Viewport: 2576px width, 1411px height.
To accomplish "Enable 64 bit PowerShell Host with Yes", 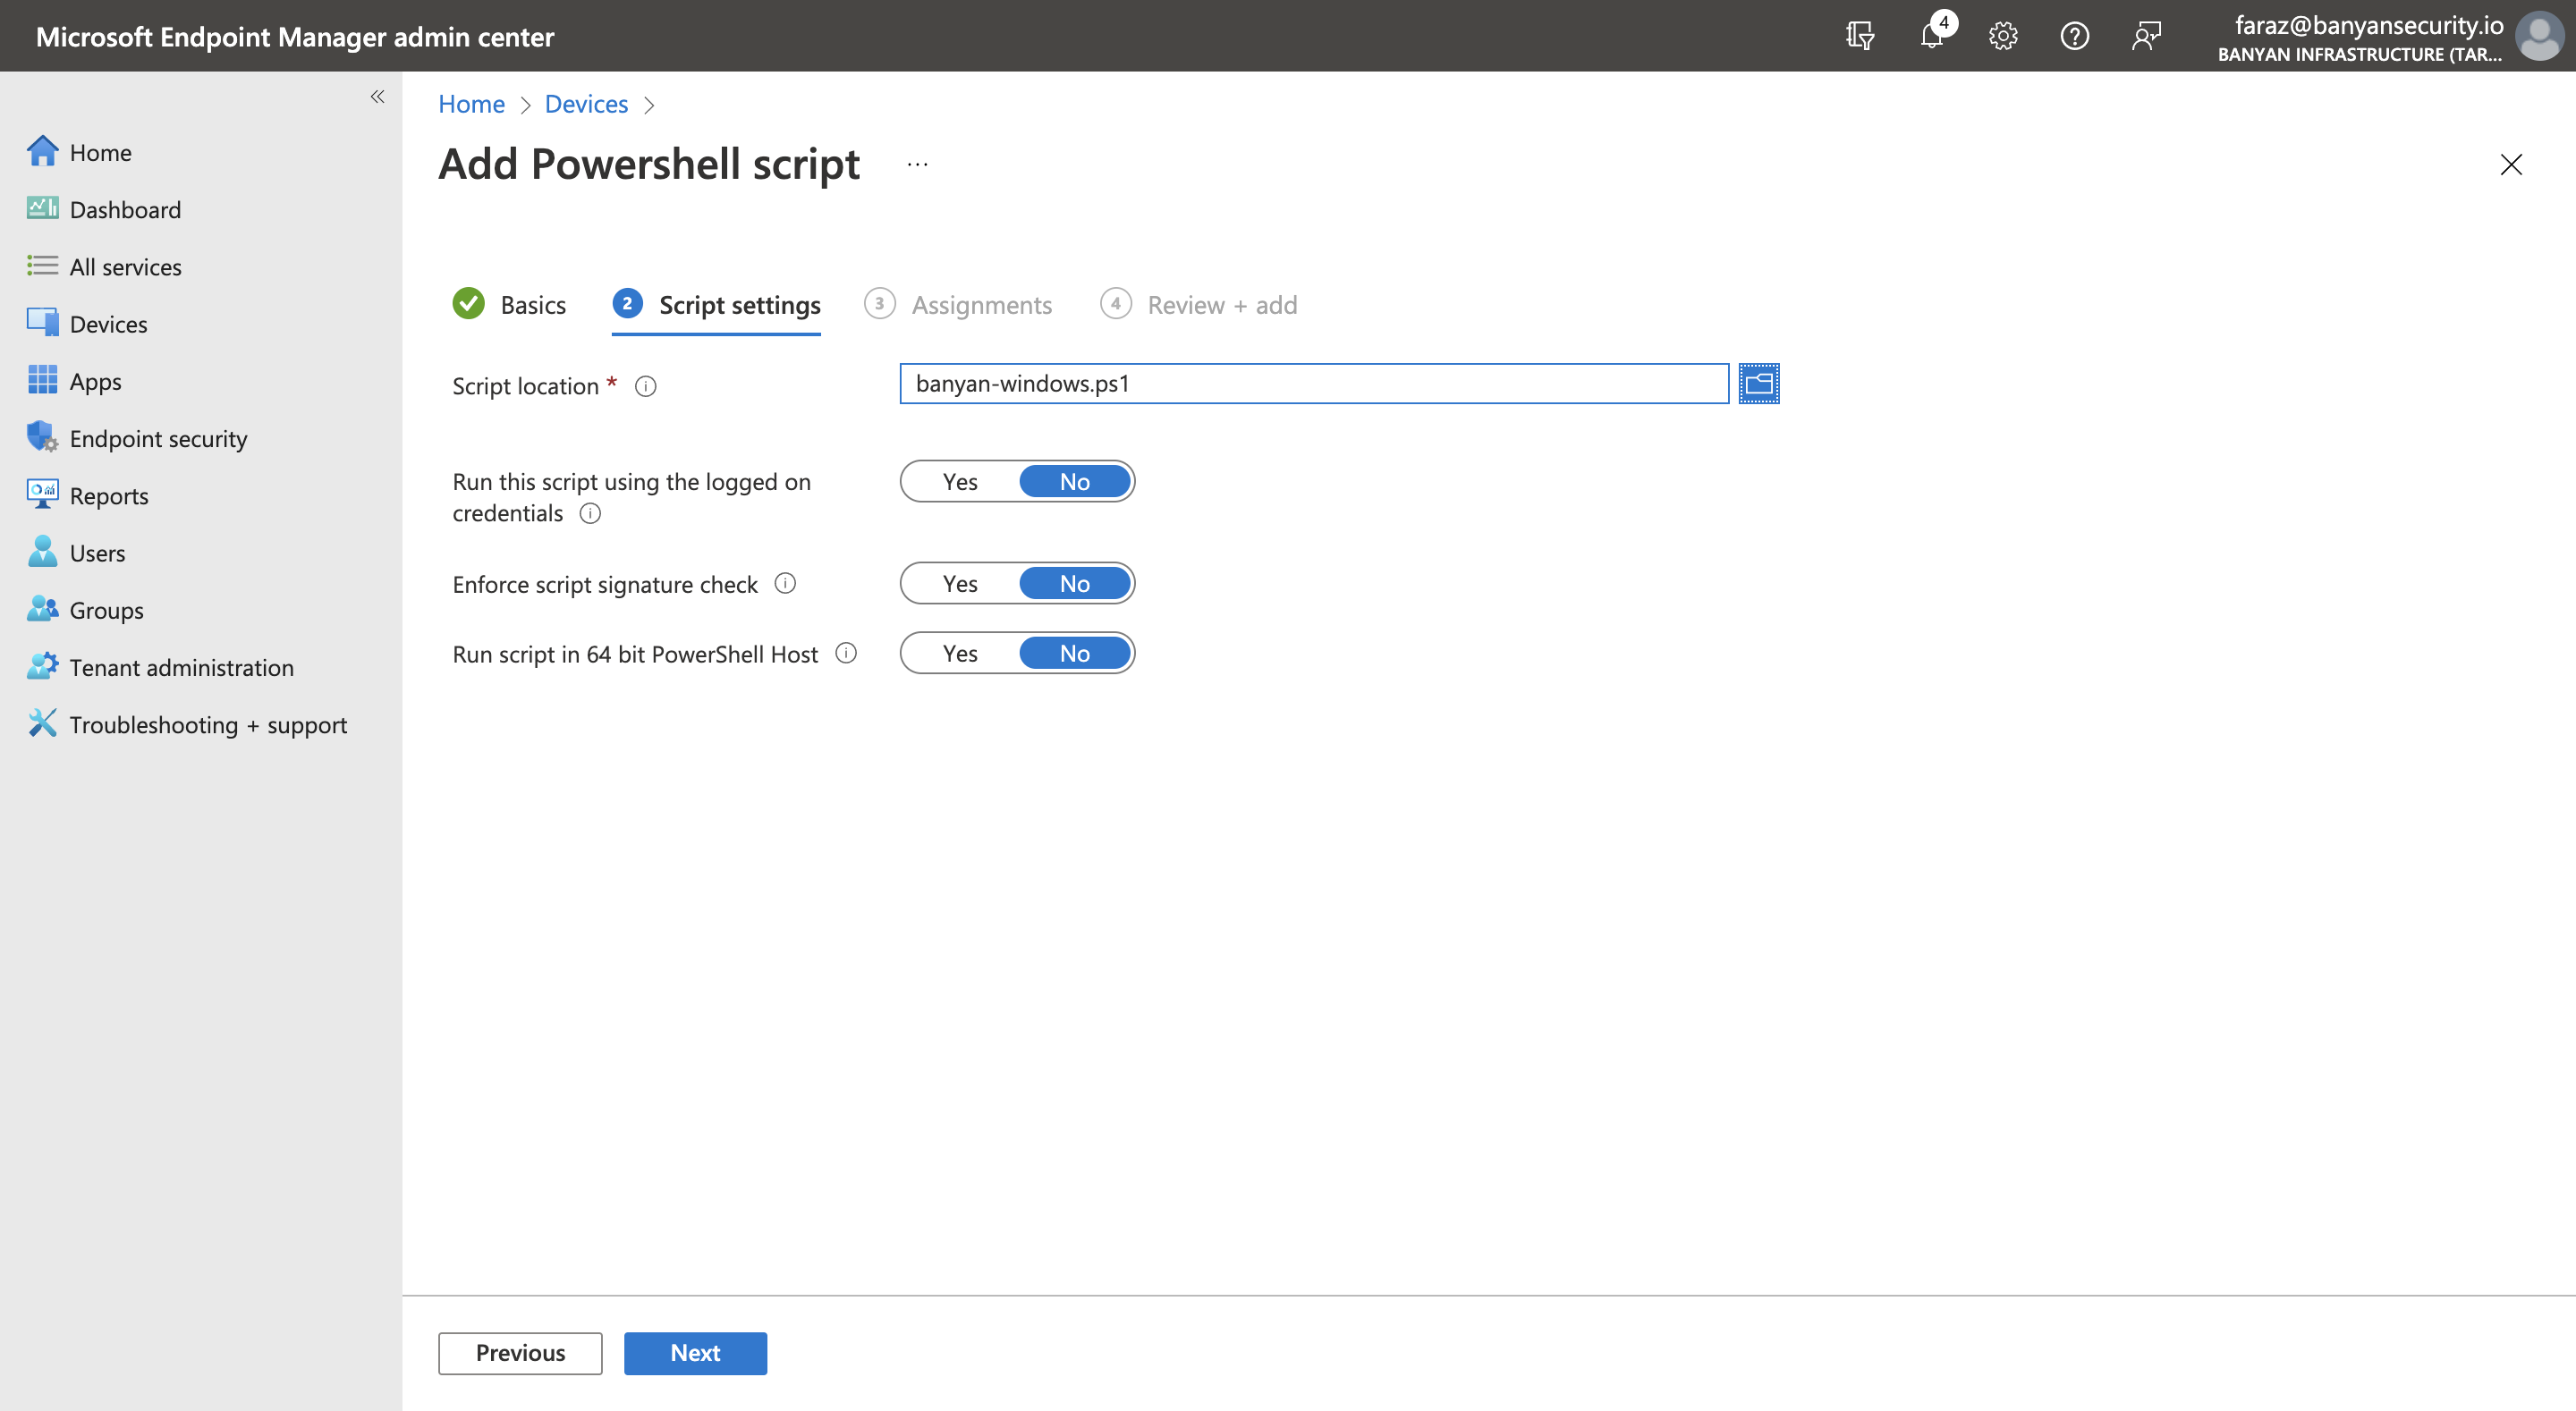I will click(960, 654).
